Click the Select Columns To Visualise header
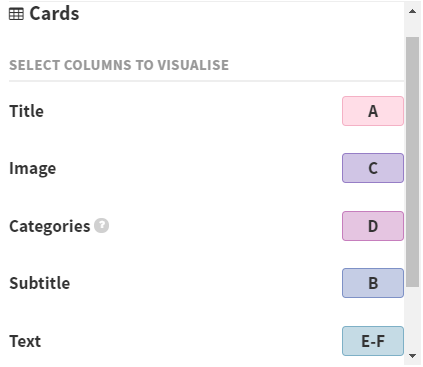423x367 pixels. pyautogui.click(x=119, y=65)
